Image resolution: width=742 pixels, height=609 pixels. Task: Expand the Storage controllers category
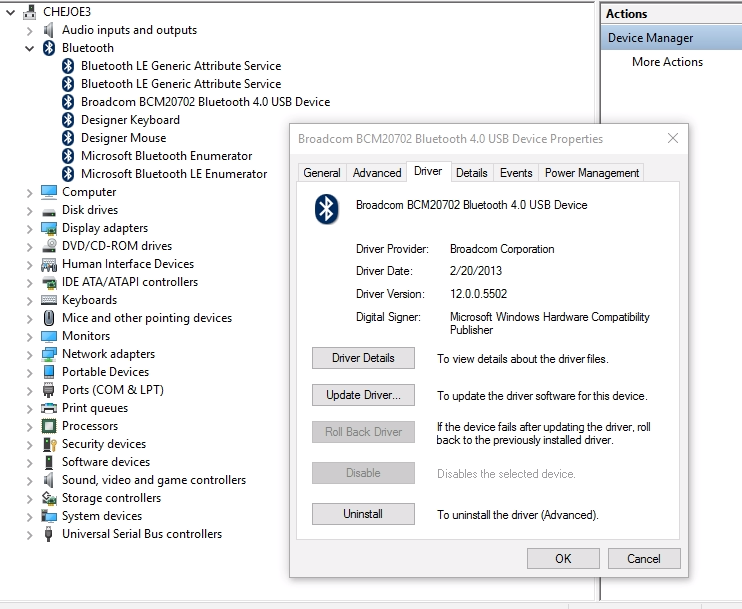pos(29,499)
